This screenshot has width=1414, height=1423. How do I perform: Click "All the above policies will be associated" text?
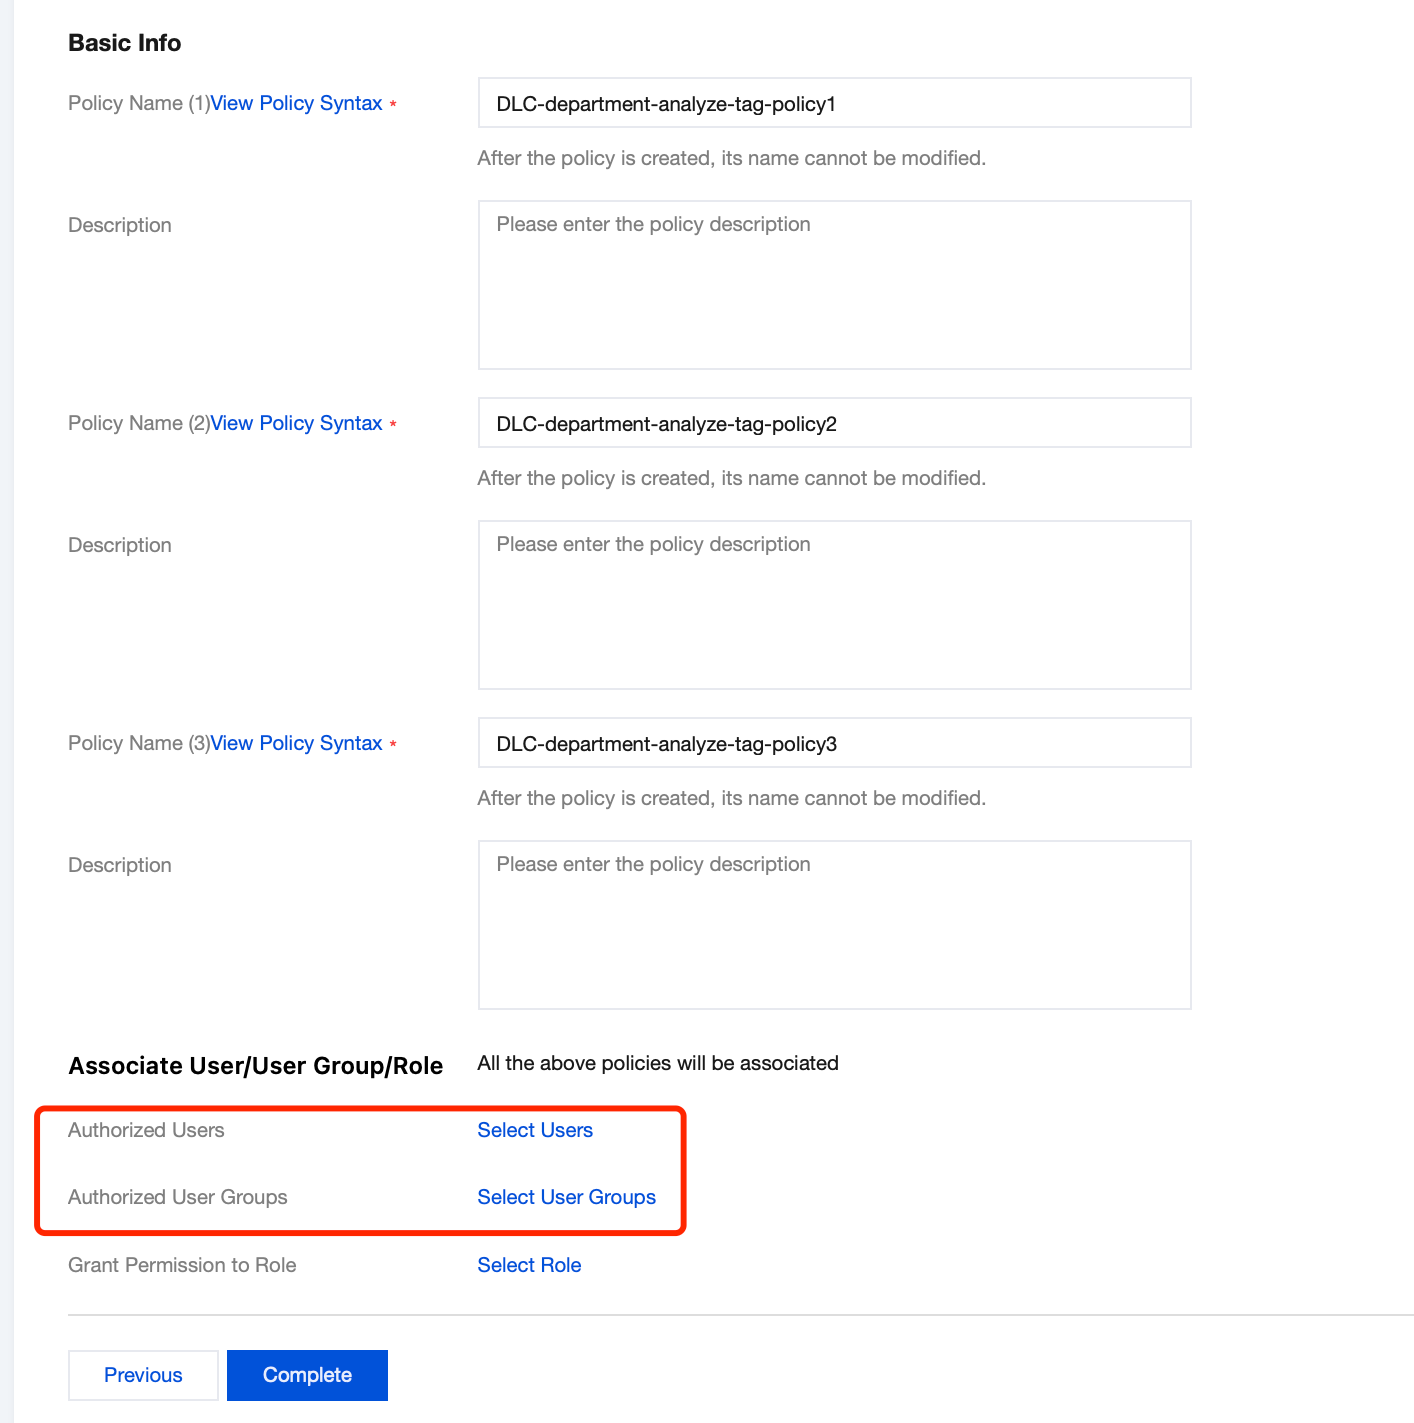click(x=658, y=1063)
